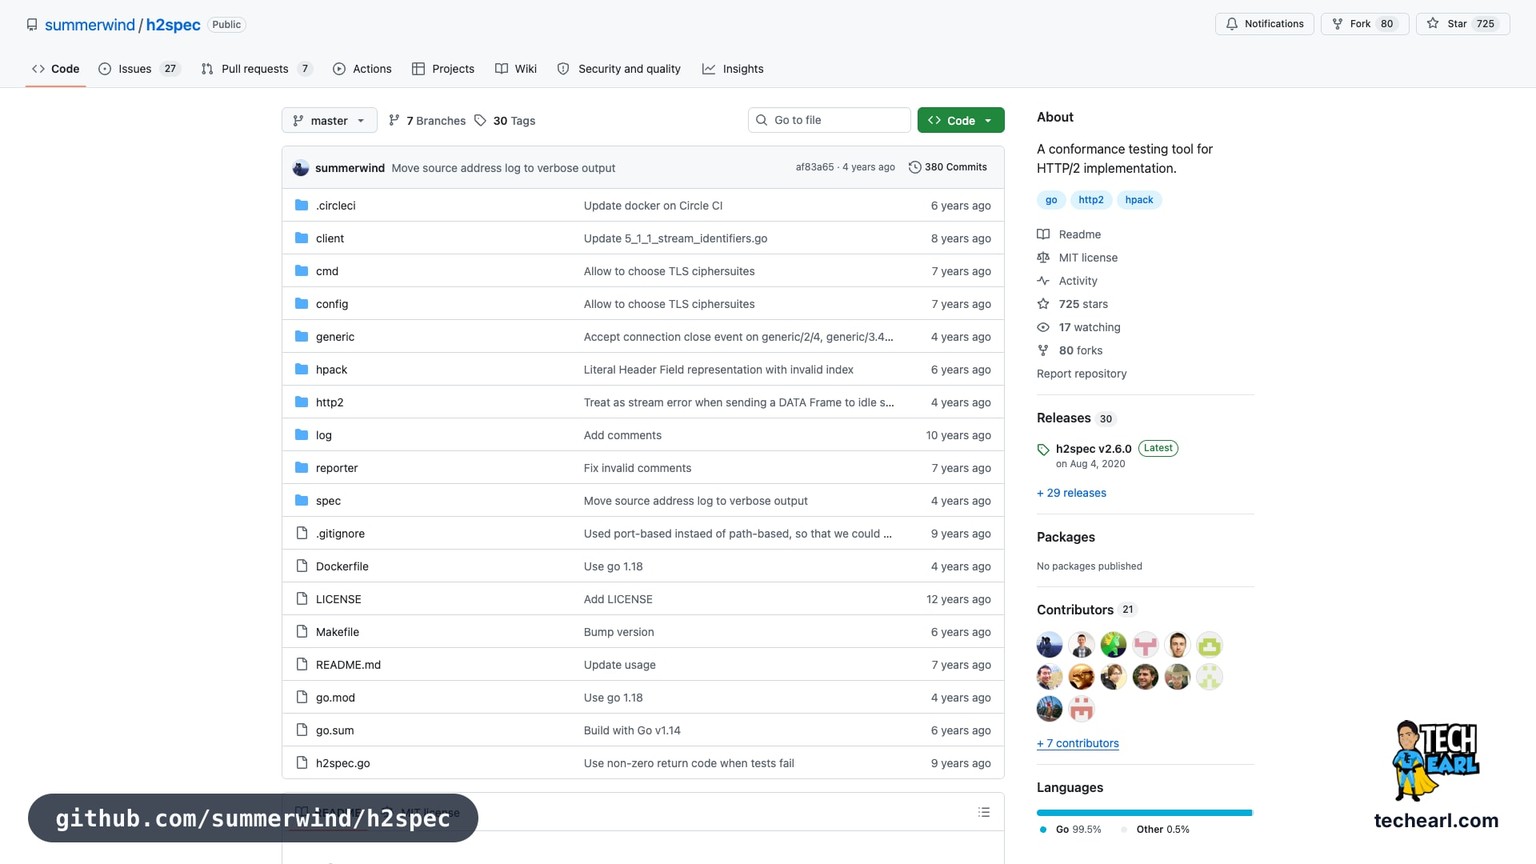Image resolution: width=1536 pixels, height=864 pixels.
Task: Click the tag icon next to 30 Tags
Action: (480, 120)
